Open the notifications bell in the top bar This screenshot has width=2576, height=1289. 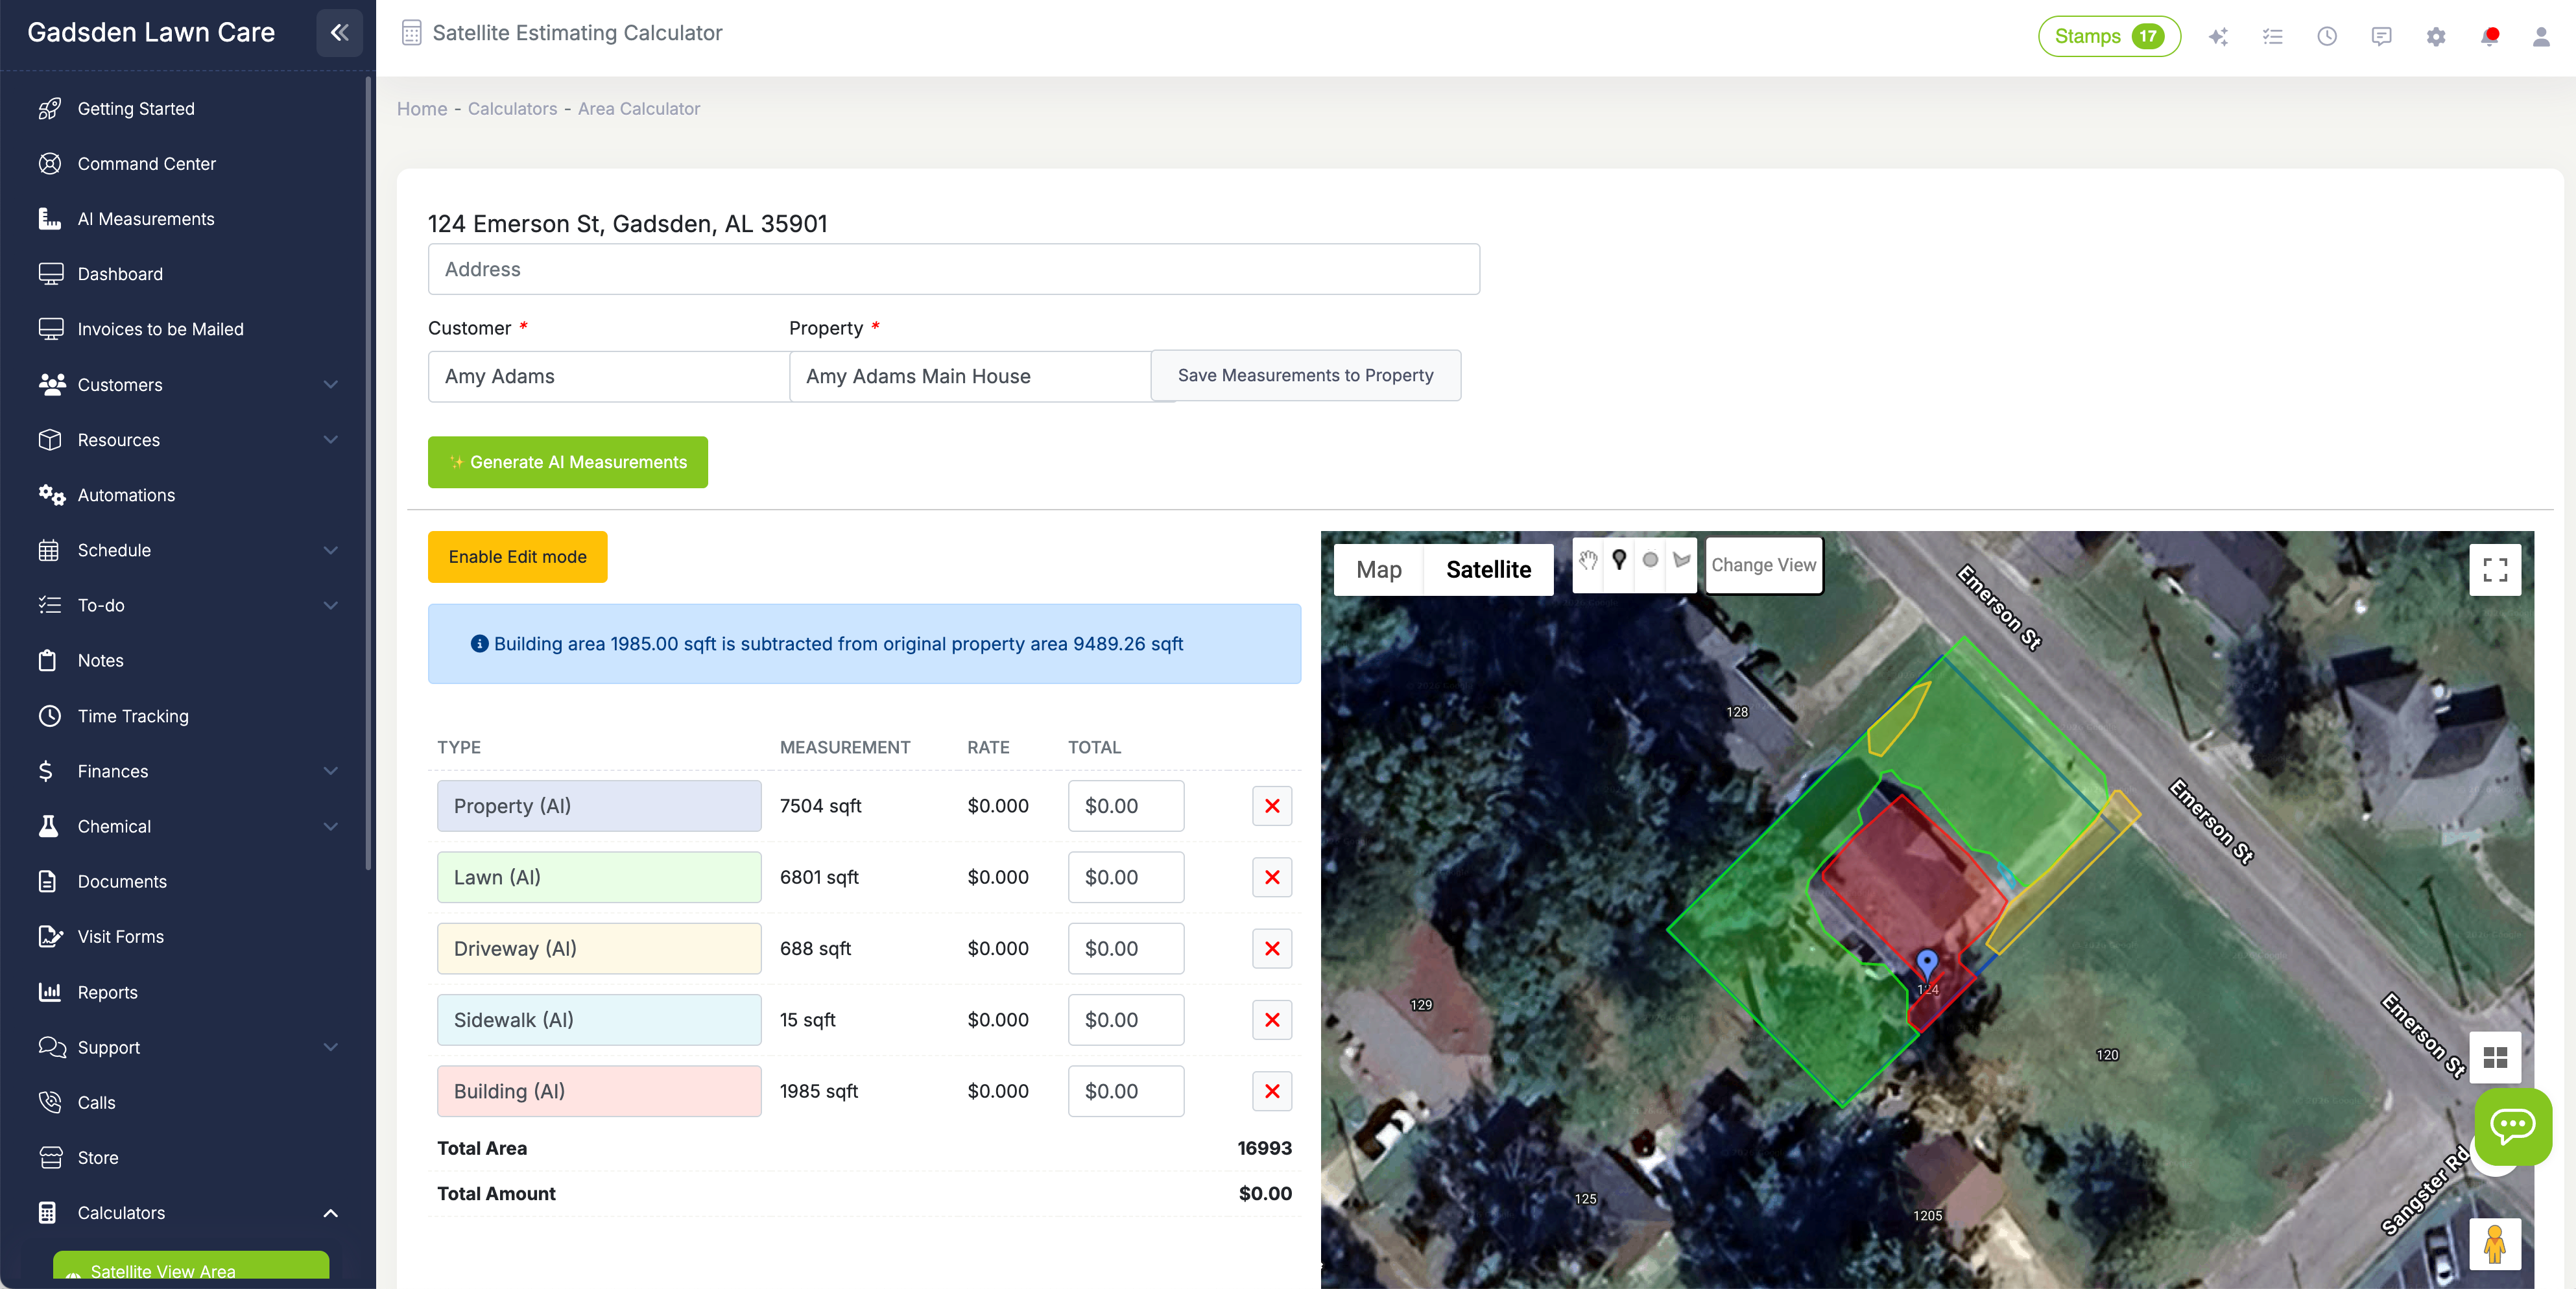click(2489, 36)
